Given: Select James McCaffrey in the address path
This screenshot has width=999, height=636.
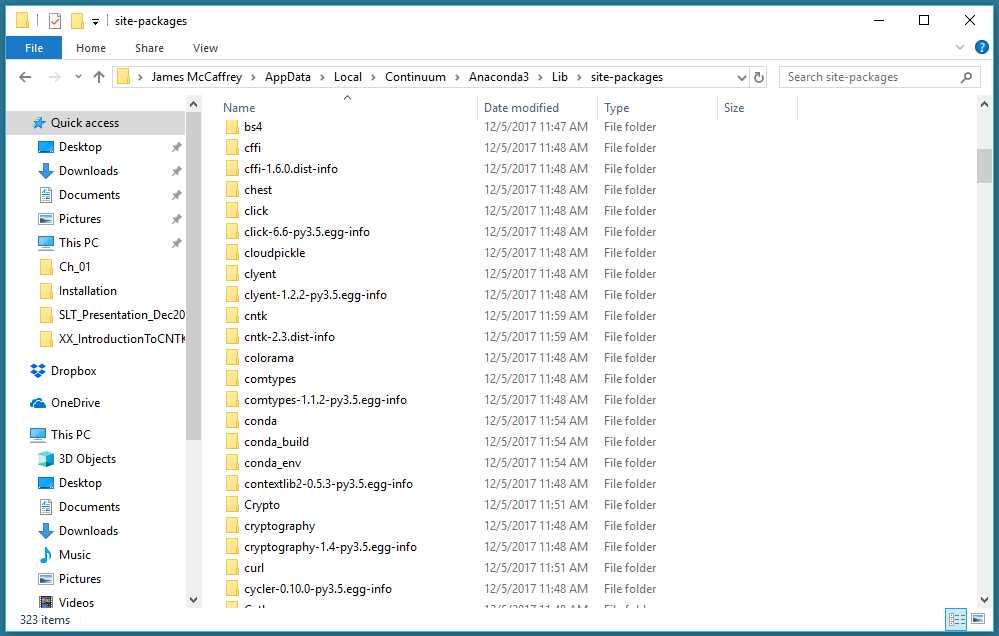Looking at the screenshot, I should pyautogui.click(x=197, y=77).
